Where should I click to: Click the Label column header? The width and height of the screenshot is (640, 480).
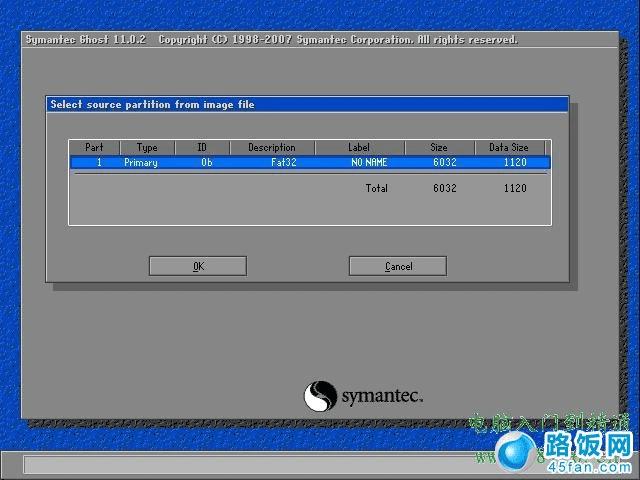click(360, 147)
